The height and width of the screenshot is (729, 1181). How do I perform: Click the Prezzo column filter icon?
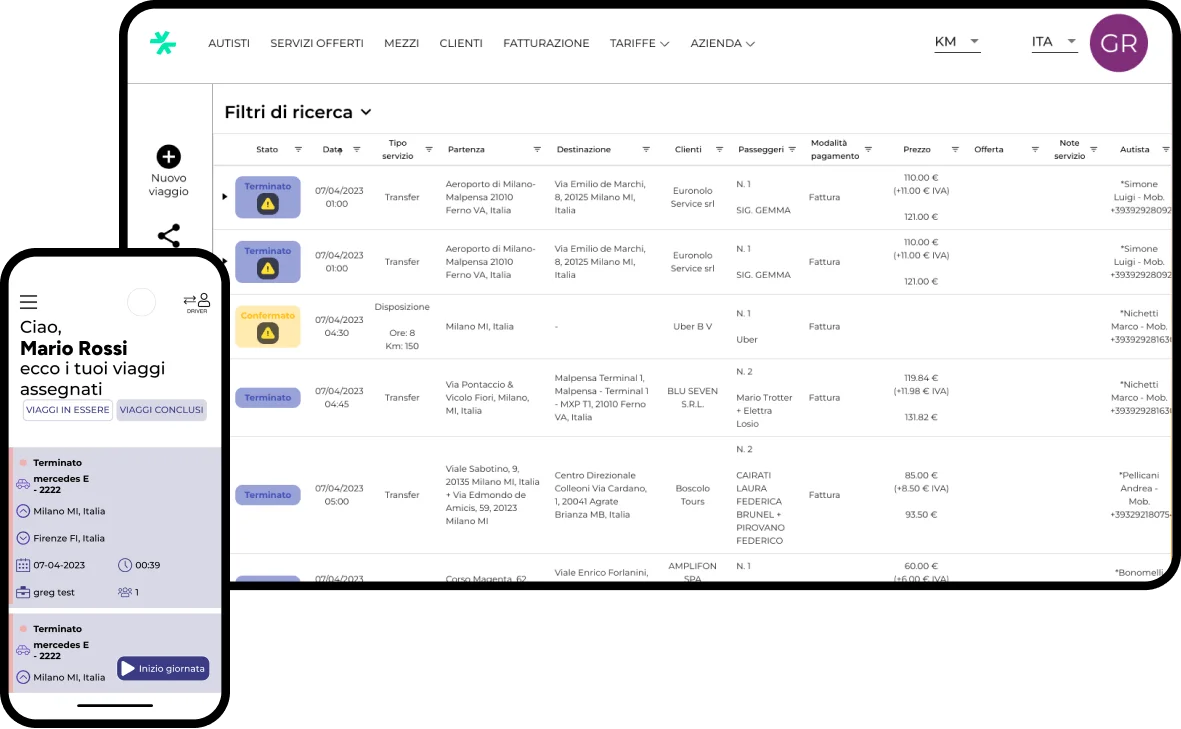pyautogui.click(x=954, y=149)
